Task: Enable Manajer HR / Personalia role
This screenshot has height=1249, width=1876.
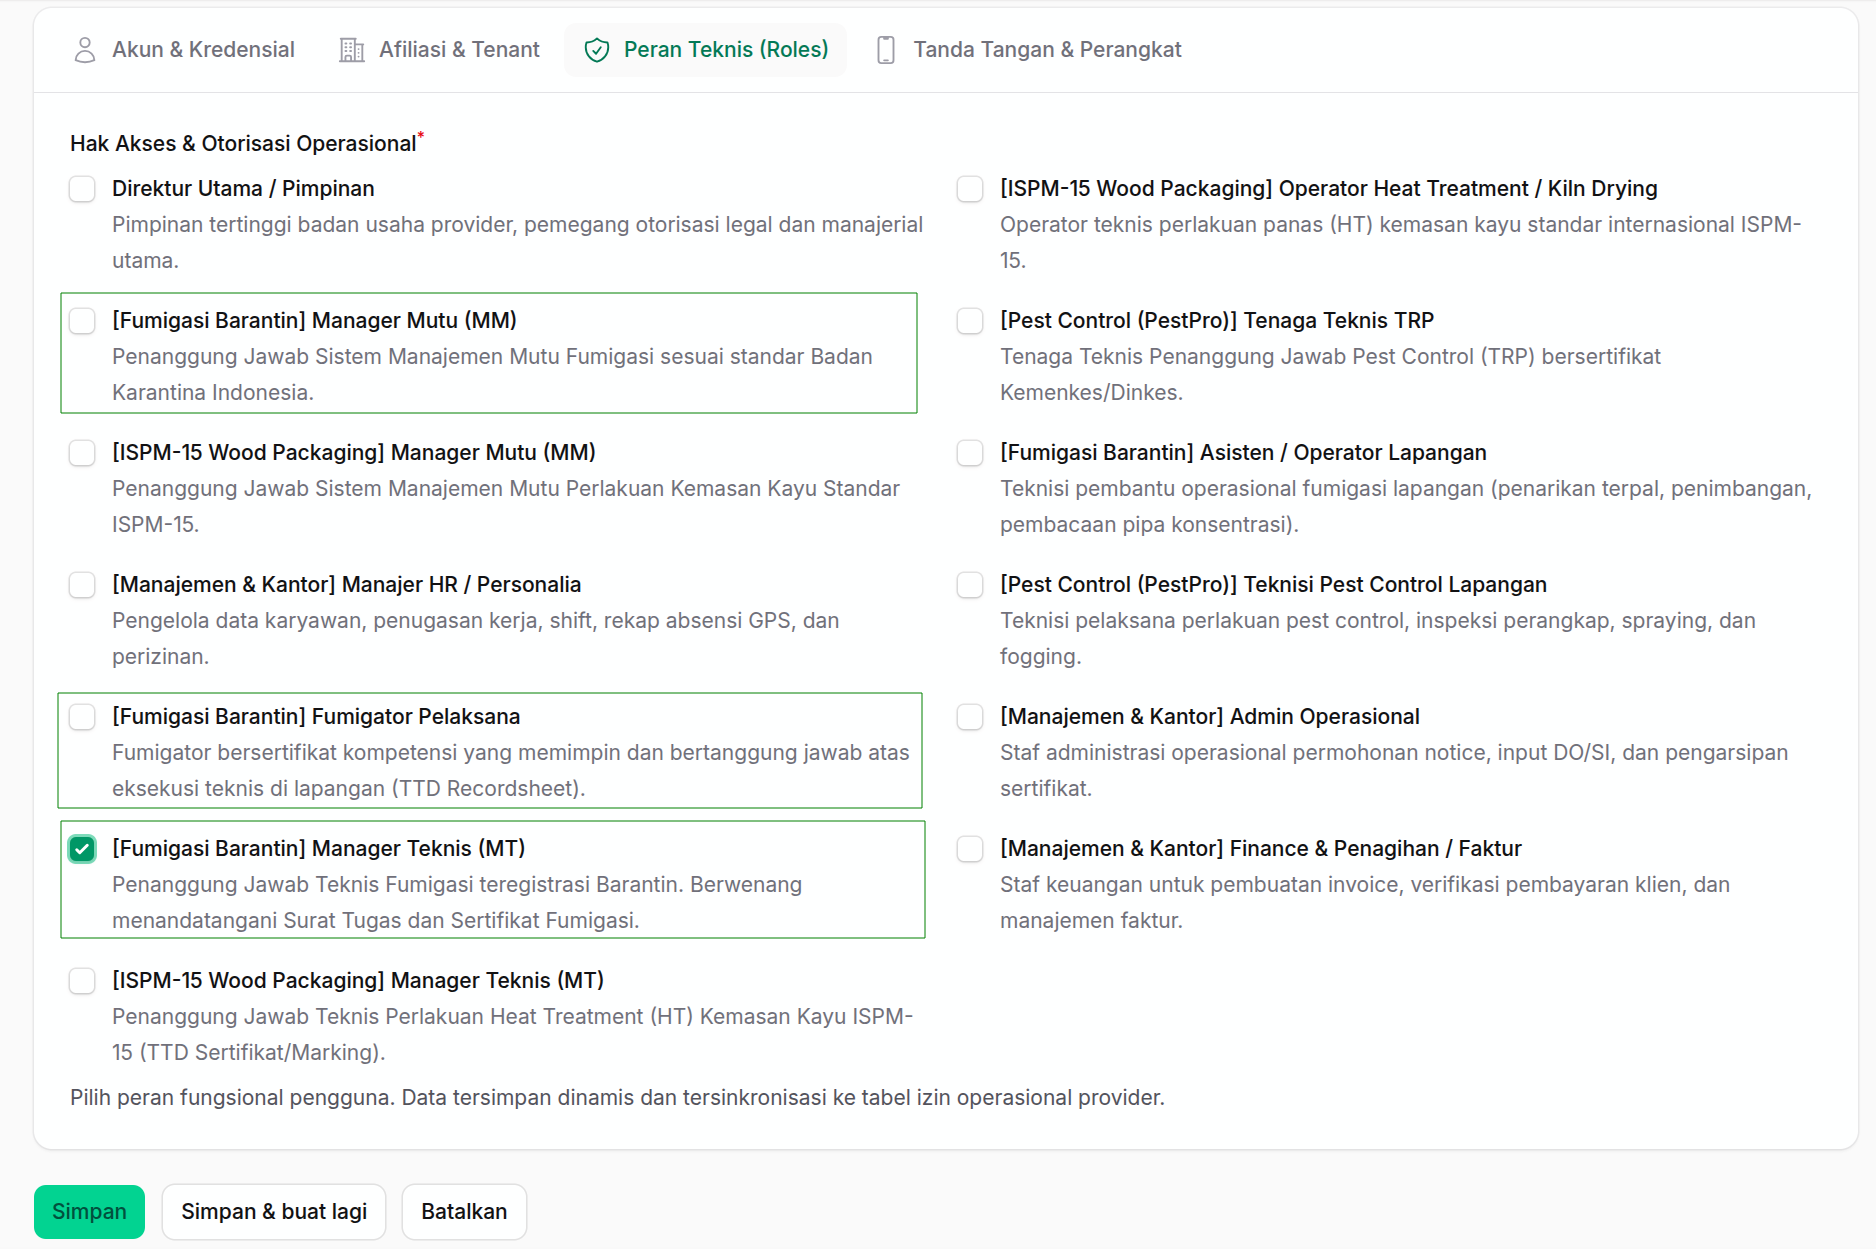Action: coord(82,585)
